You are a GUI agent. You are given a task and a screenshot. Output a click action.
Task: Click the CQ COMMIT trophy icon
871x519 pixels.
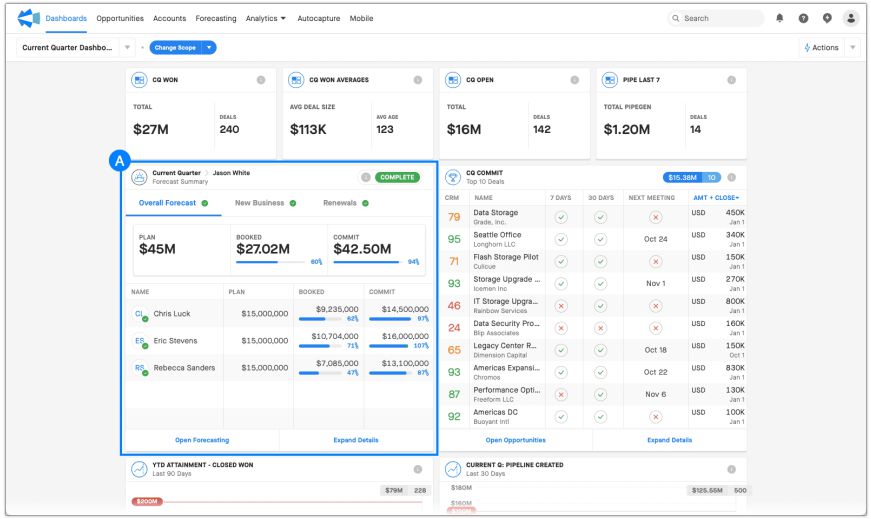coord(453,177)
